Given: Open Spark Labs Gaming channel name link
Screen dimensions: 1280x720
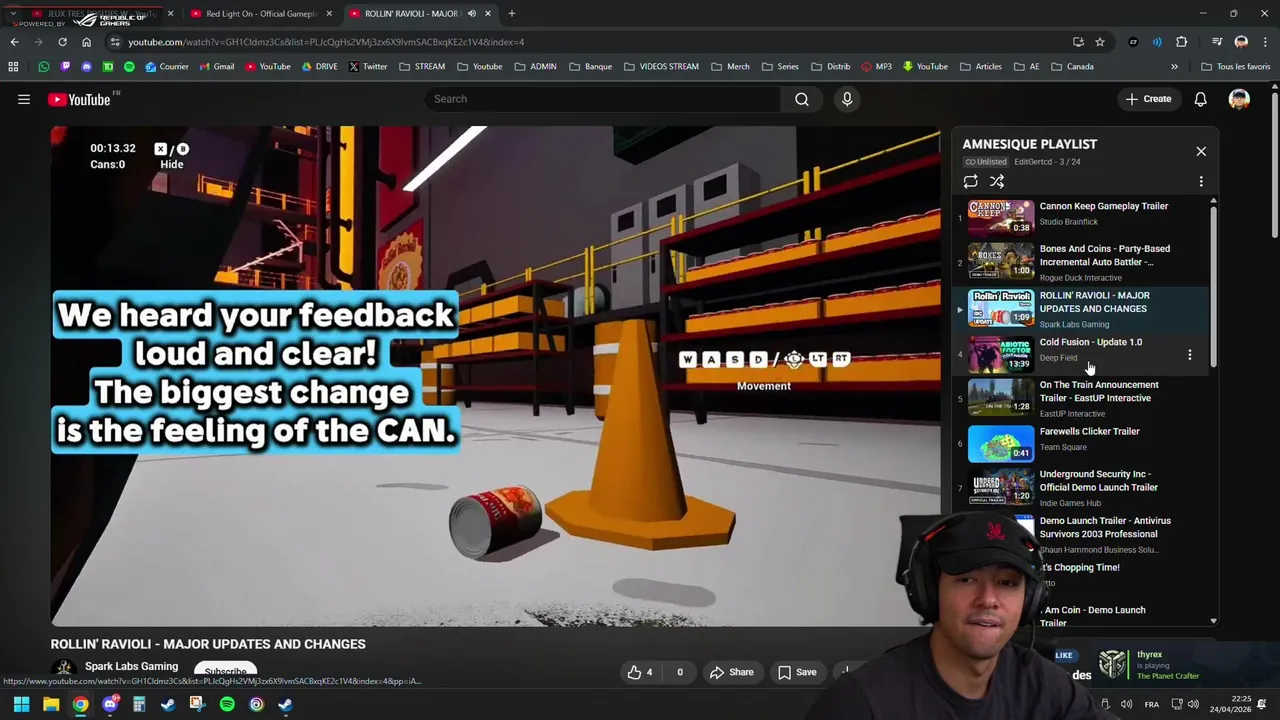Looking at the screenshot, I should [131, 666].
